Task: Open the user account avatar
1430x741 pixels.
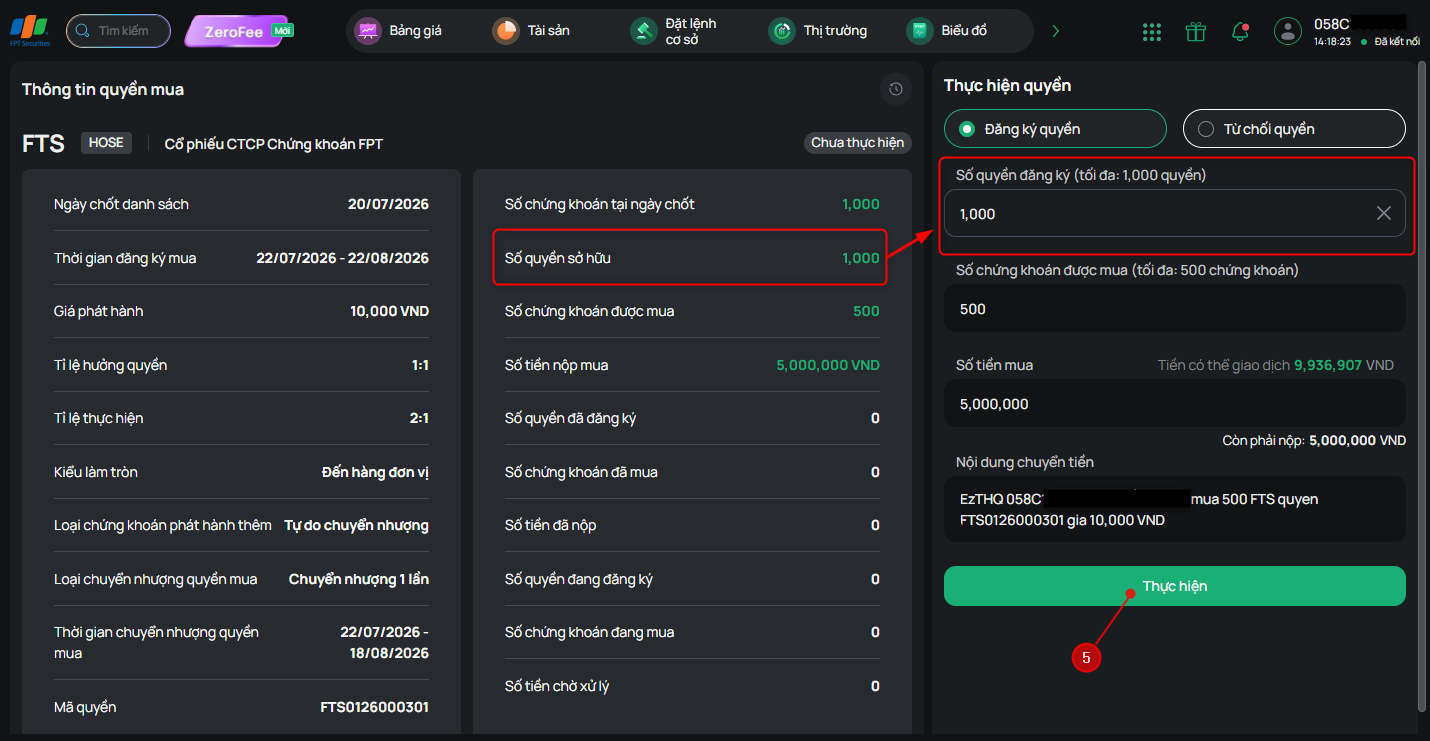Action: pos(1288,31)
